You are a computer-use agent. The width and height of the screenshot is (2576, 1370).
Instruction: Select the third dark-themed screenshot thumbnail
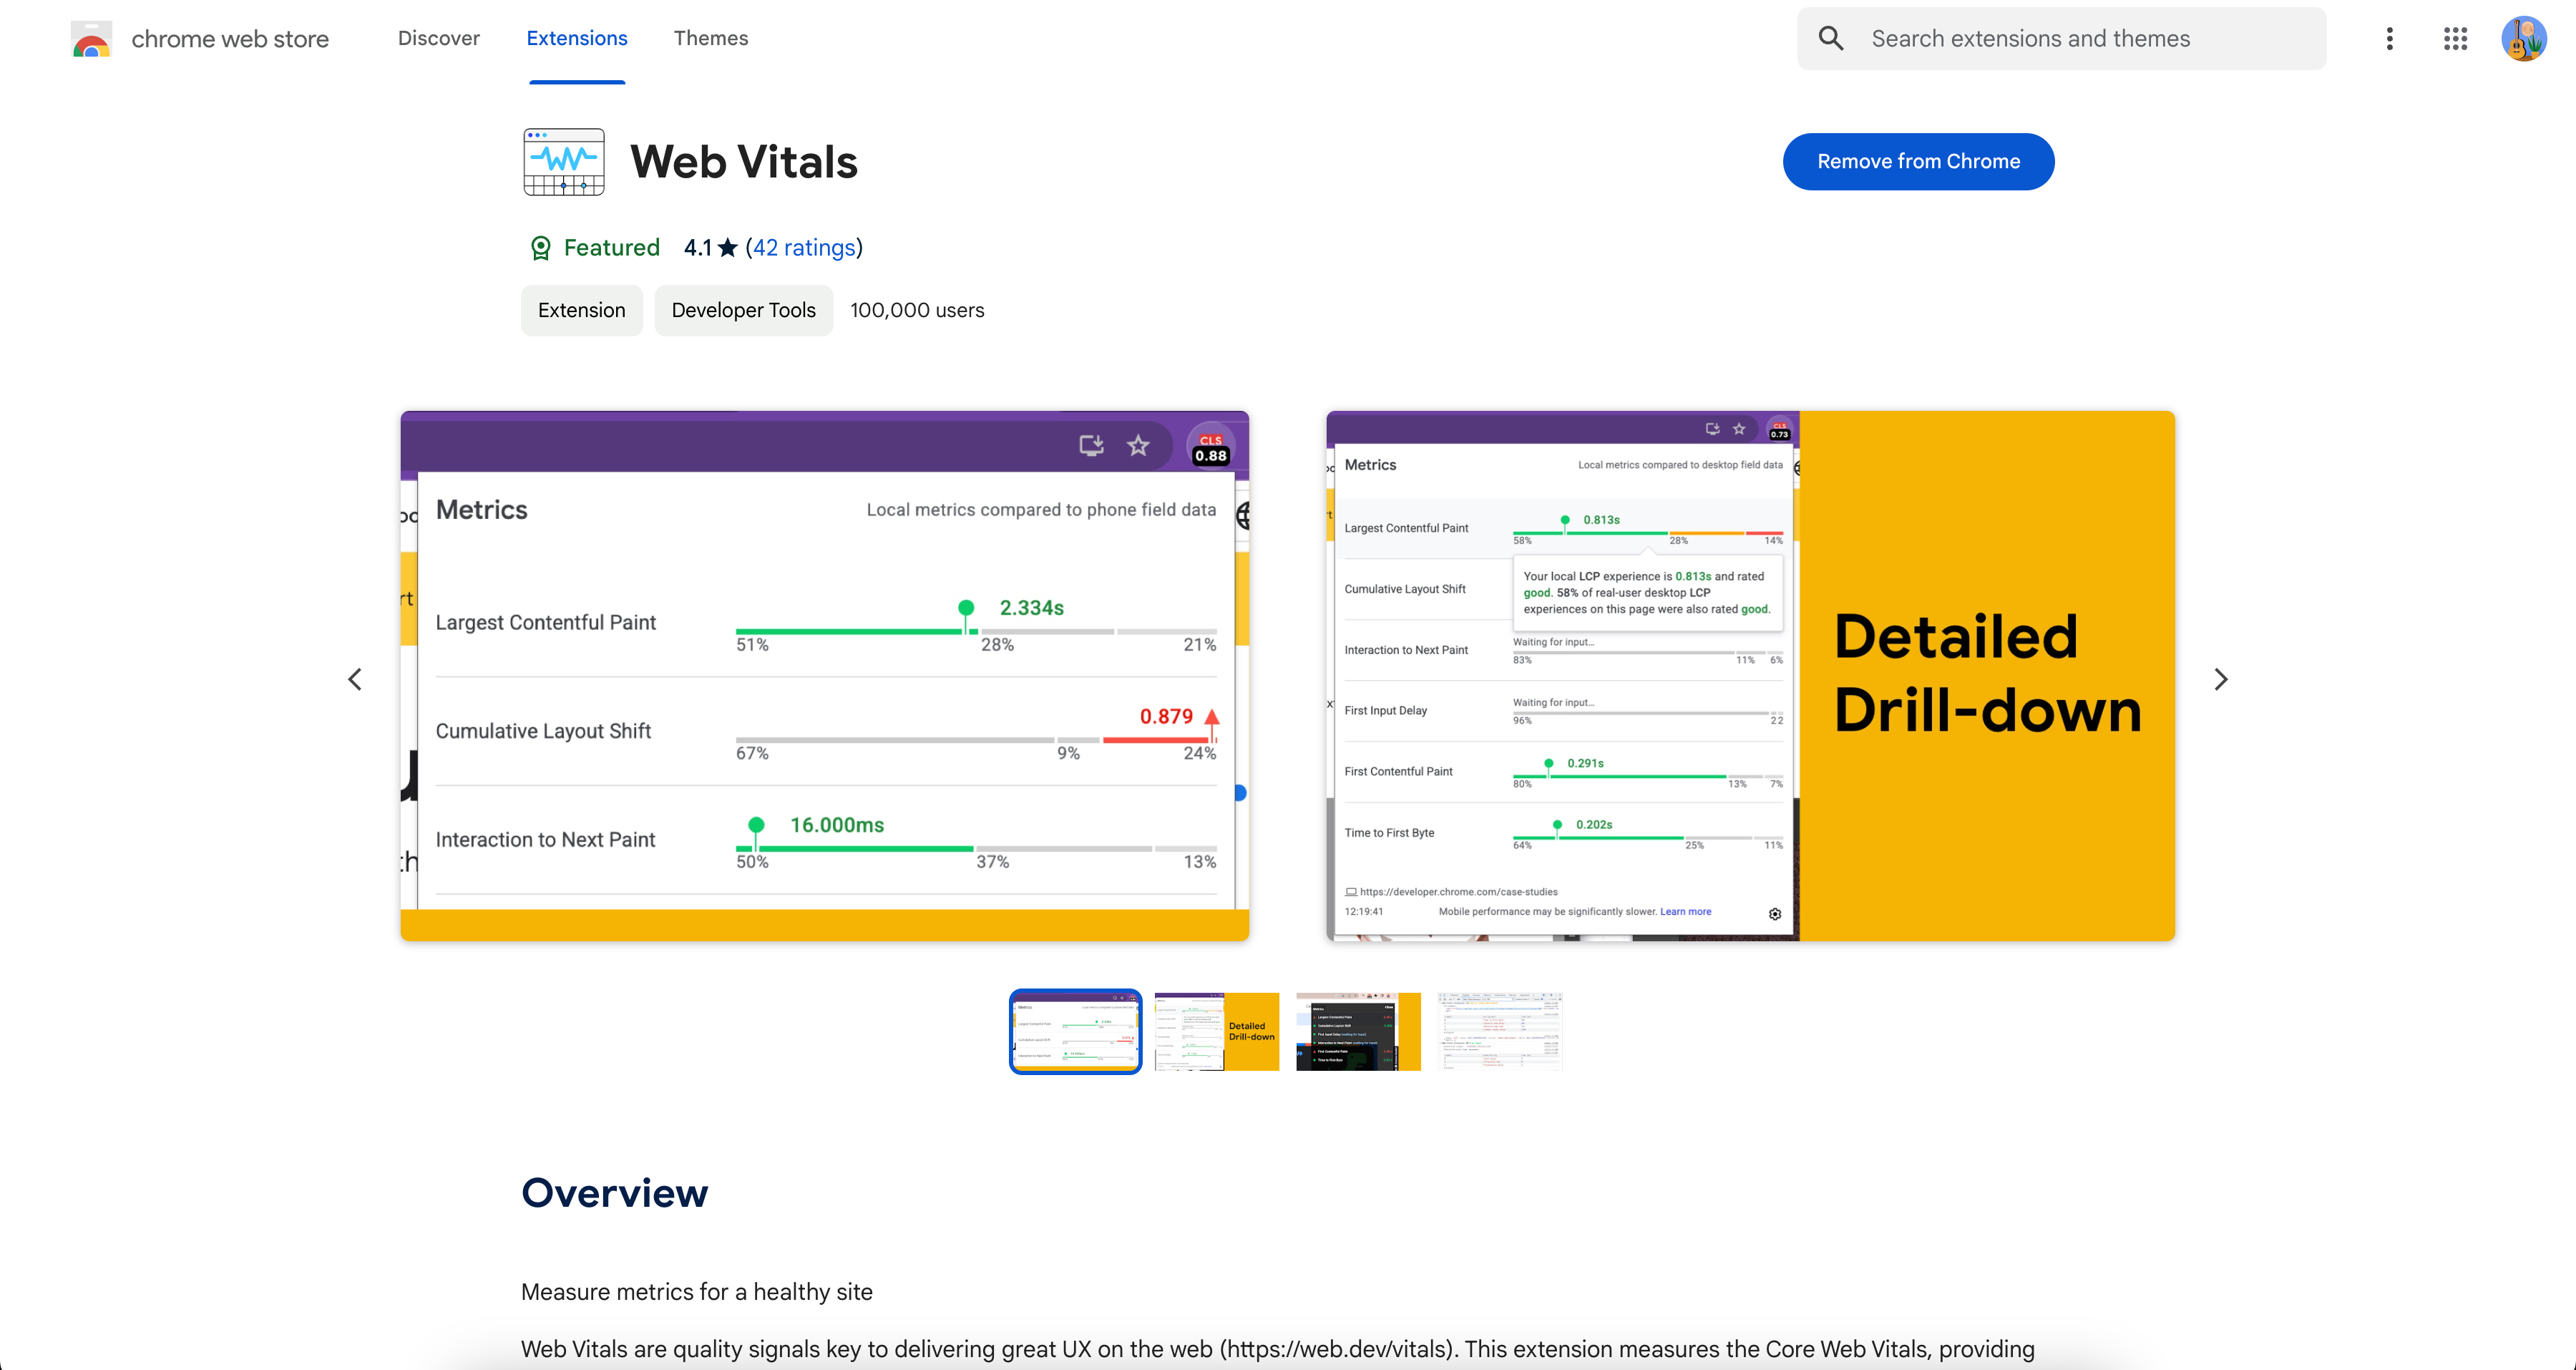click(1357, 1031)
